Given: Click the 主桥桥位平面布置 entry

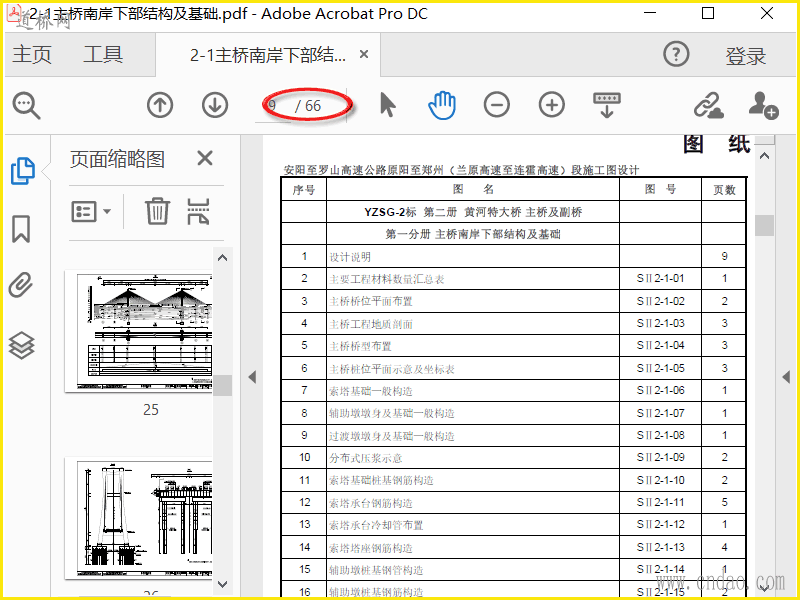Looking at the screenshot, I should (371, 302).
